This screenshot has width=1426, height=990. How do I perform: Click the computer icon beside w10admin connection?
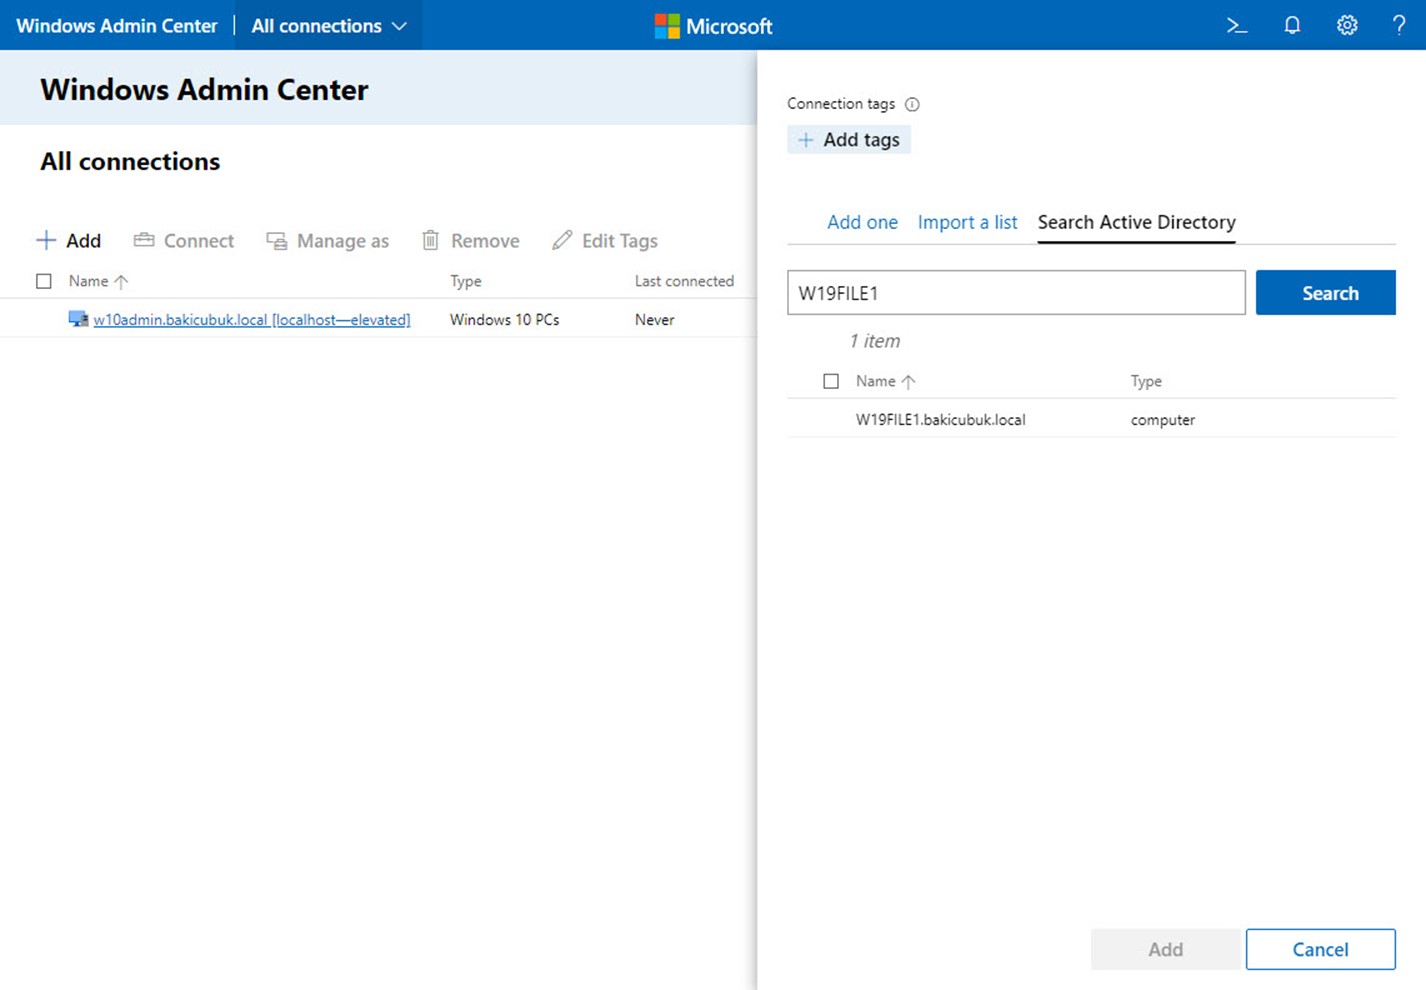(x=78, y=319)
